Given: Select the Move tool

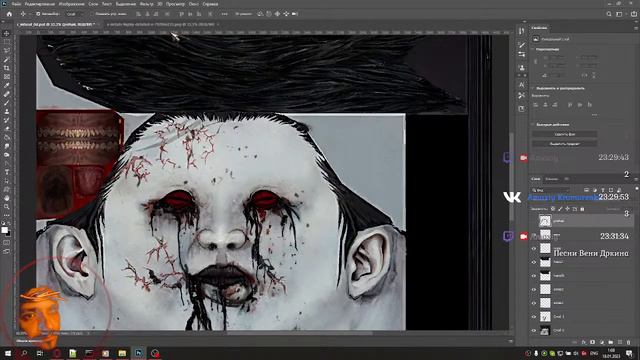Looking at the screenshot, I should 7,33.
